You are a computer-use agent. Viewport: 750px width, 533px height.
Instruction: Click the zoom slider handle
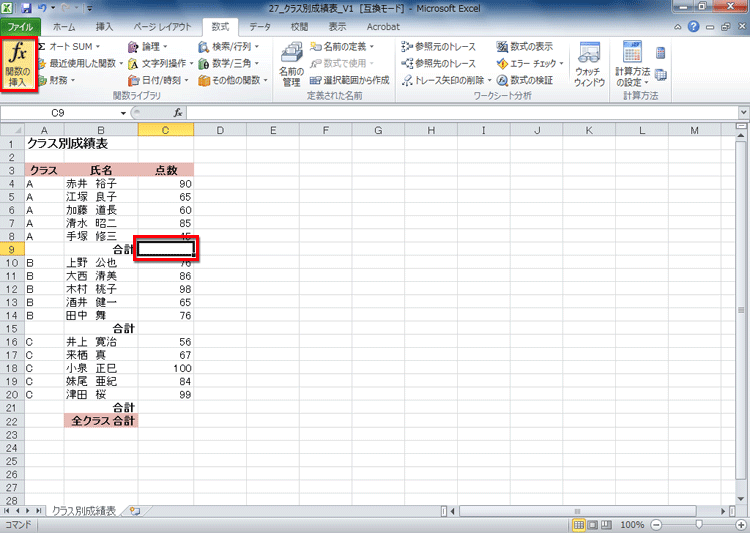coord(698,525)
